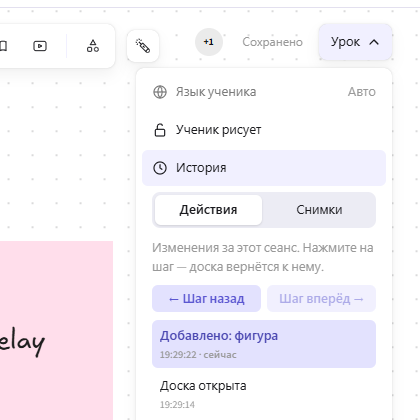Click the open padlock icon
The width and height of the screenshot is (420, 420).
pyautogui.click(x=160, y=130)
